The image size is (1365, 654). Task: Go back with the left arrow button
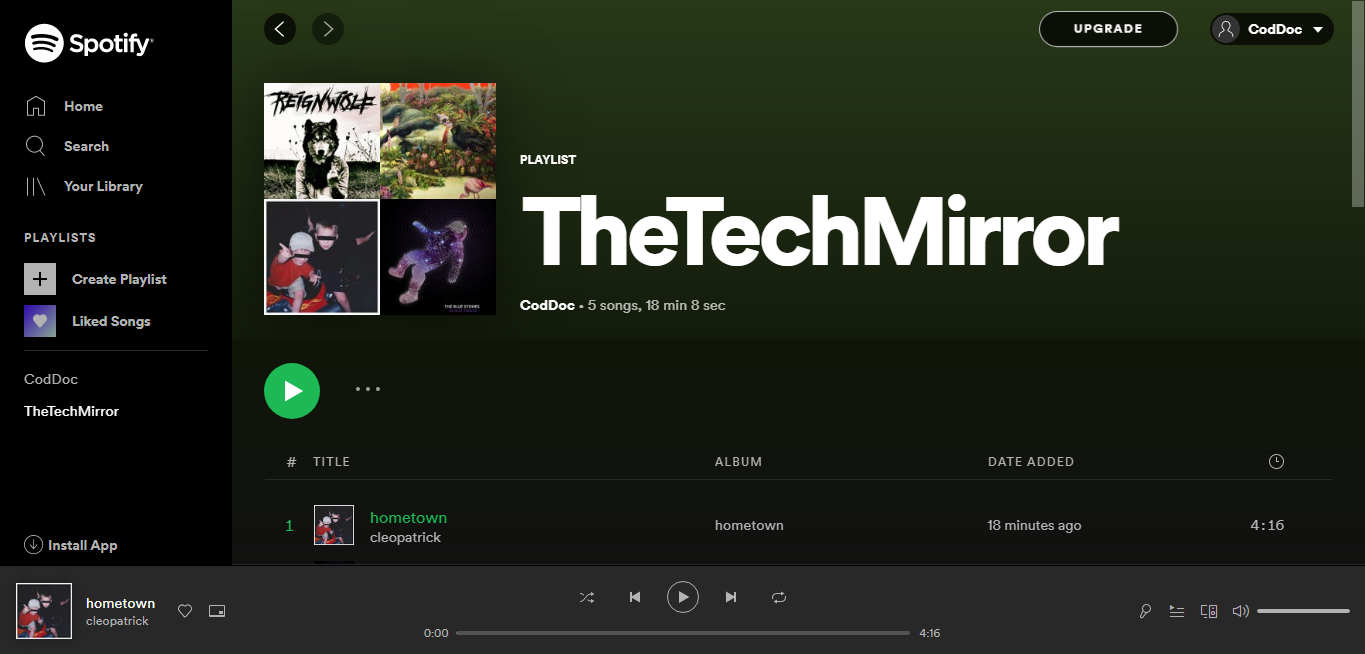point(280,29)
